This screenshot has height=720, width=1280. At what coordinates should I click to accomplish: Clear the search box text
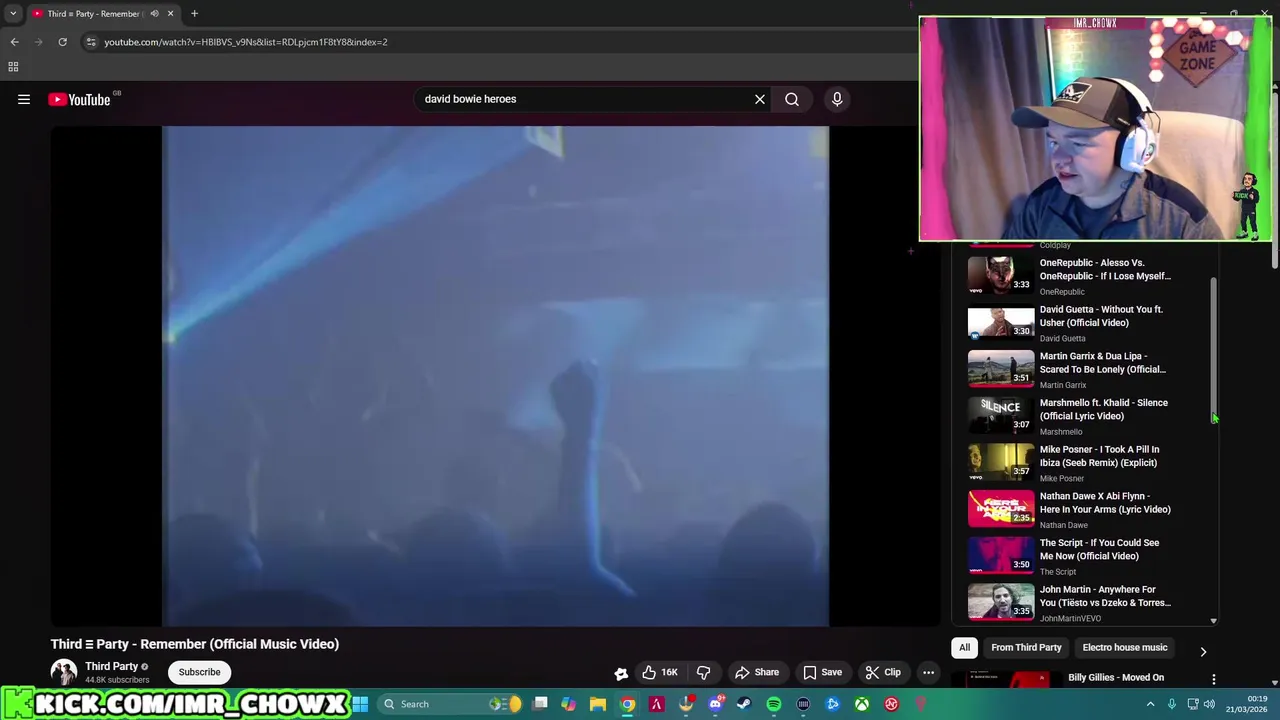point(760,99)
